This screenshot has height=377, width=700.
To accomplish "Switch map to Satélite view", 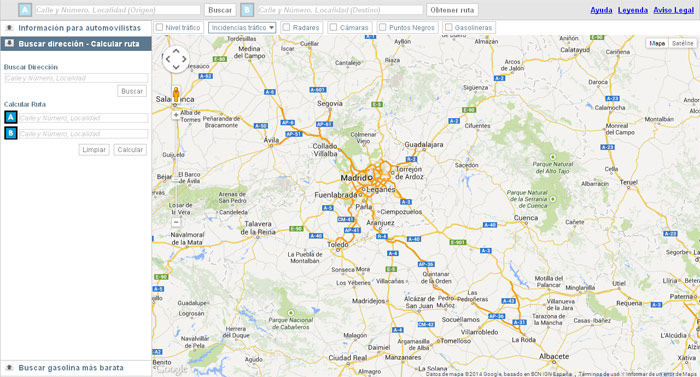I will click(683, 43).
